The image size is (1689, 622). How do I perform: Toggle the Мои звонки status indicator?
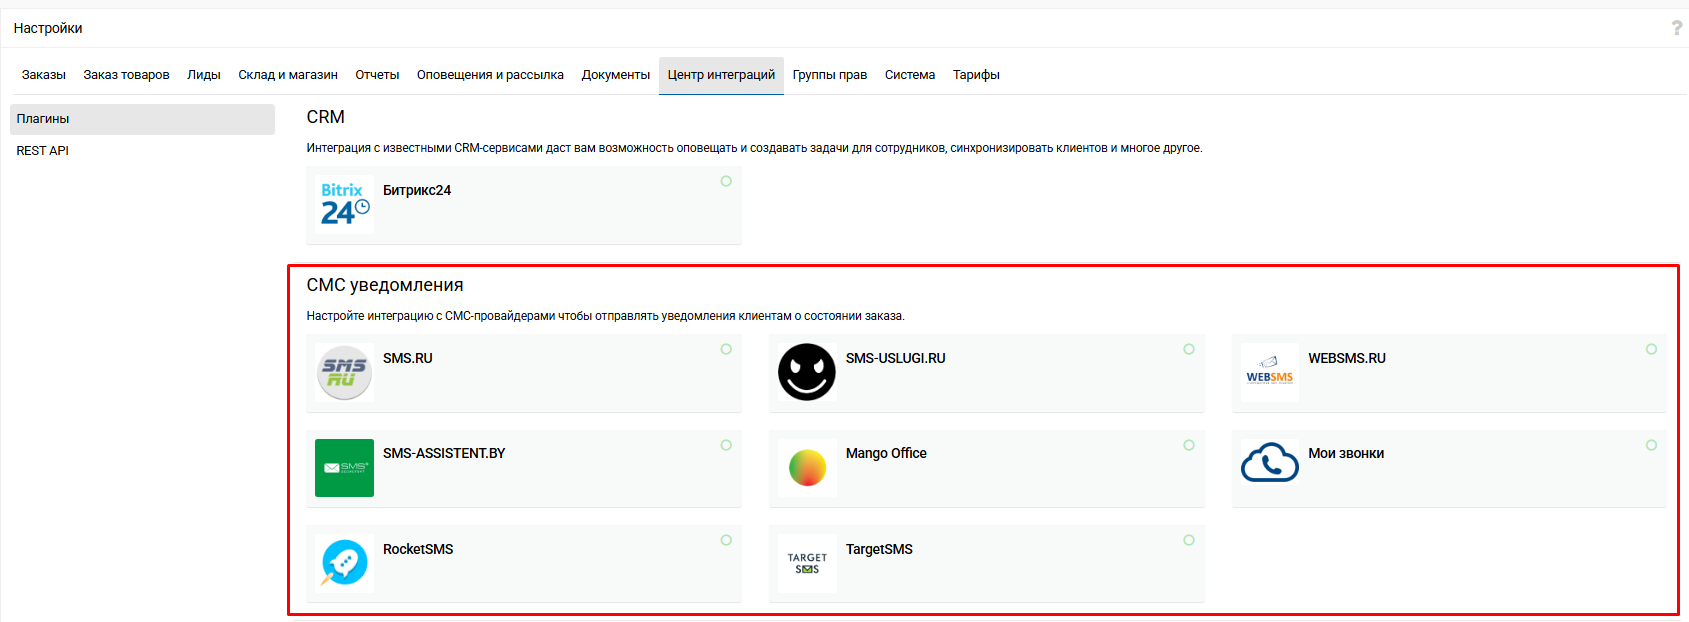tap(1652, 445)
